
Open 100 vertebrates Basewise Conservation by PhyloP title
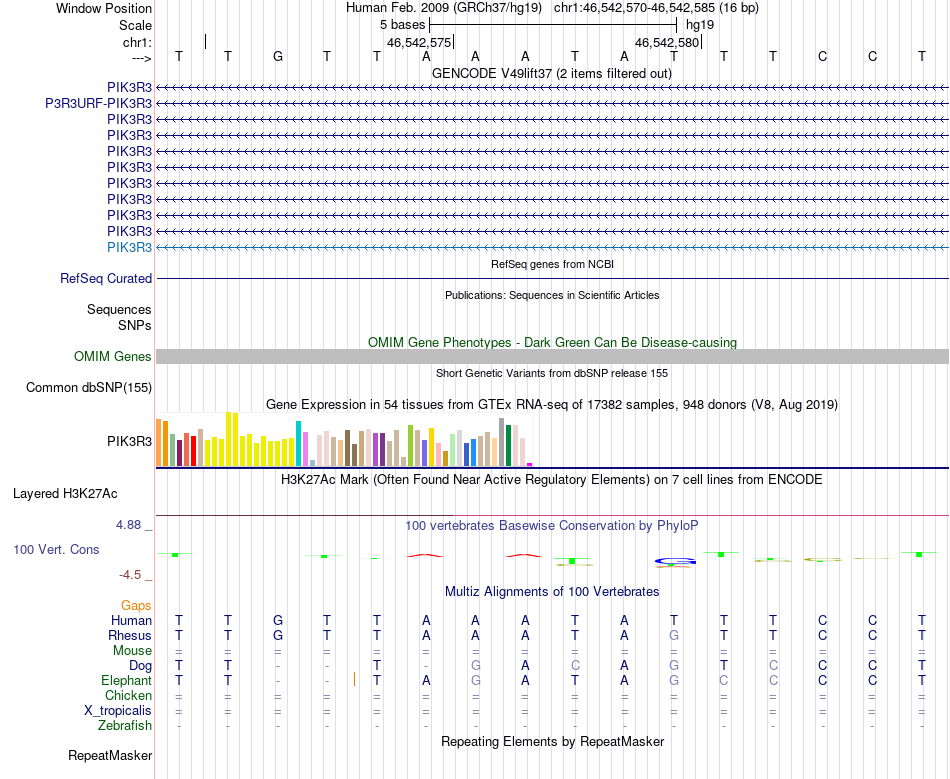click(x=552, y=526)
